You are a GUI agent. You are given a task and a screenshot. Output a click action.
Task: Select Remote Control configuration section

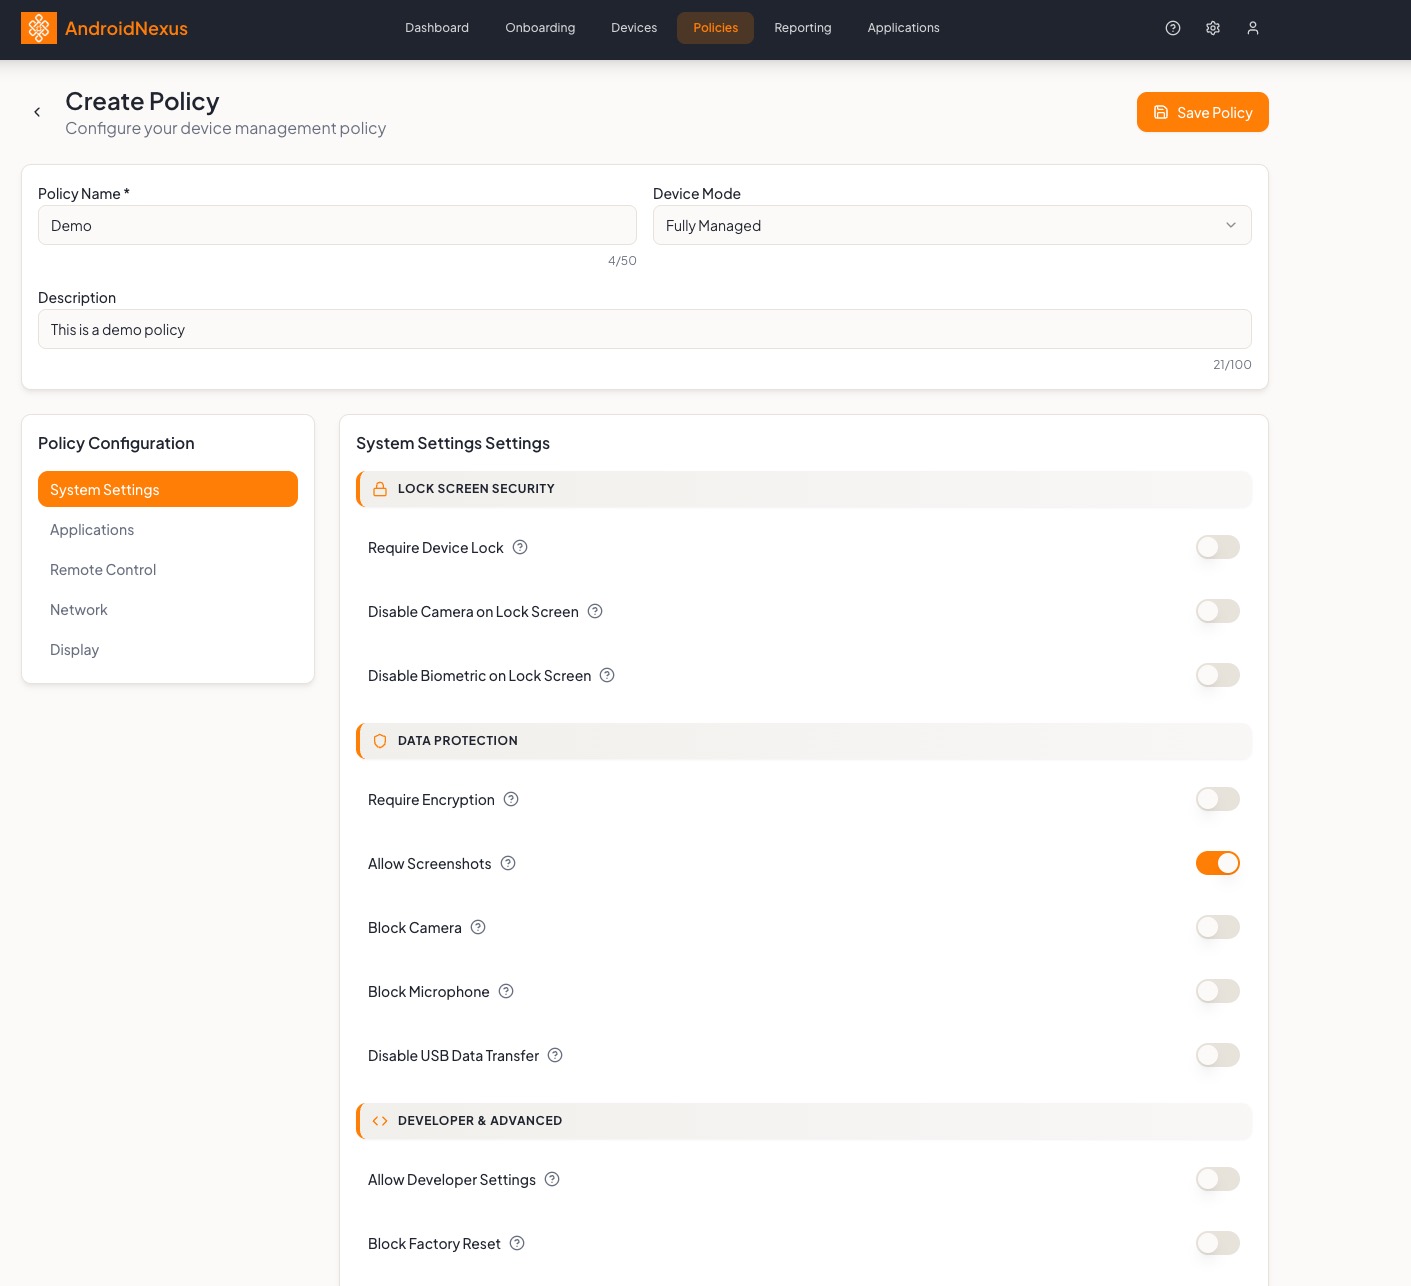[168, 569]
